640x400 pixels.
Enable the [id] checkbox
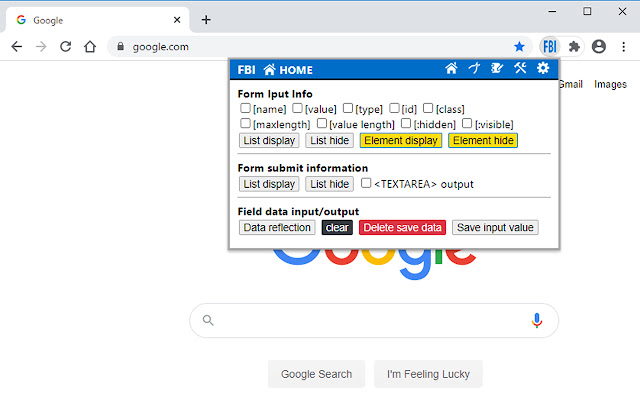tap(394, 108)
